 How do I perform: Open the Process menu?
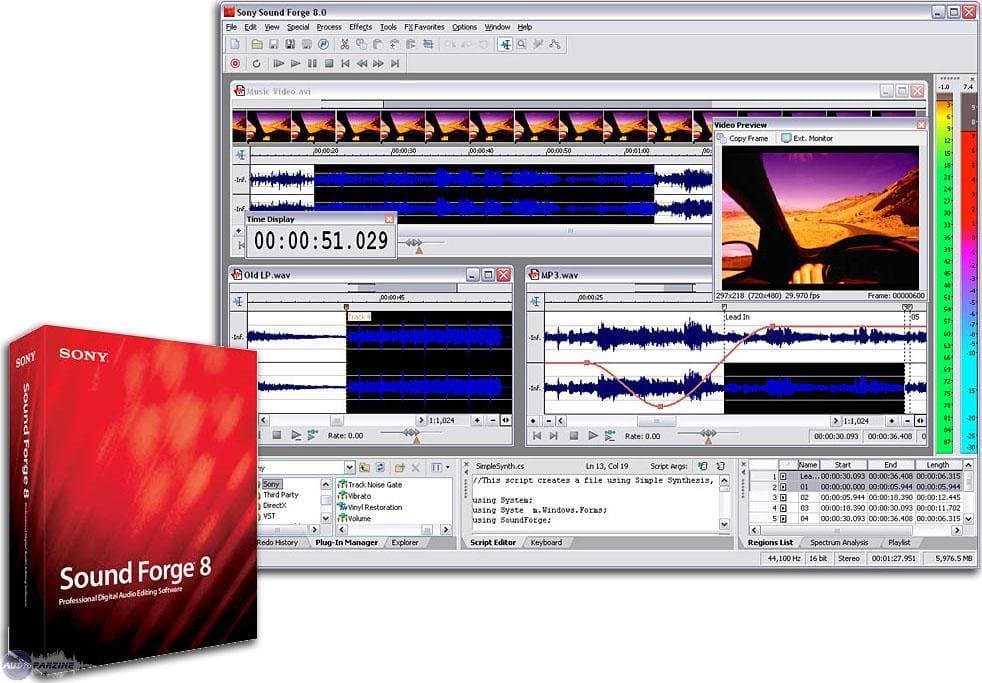tap(329, 27)
